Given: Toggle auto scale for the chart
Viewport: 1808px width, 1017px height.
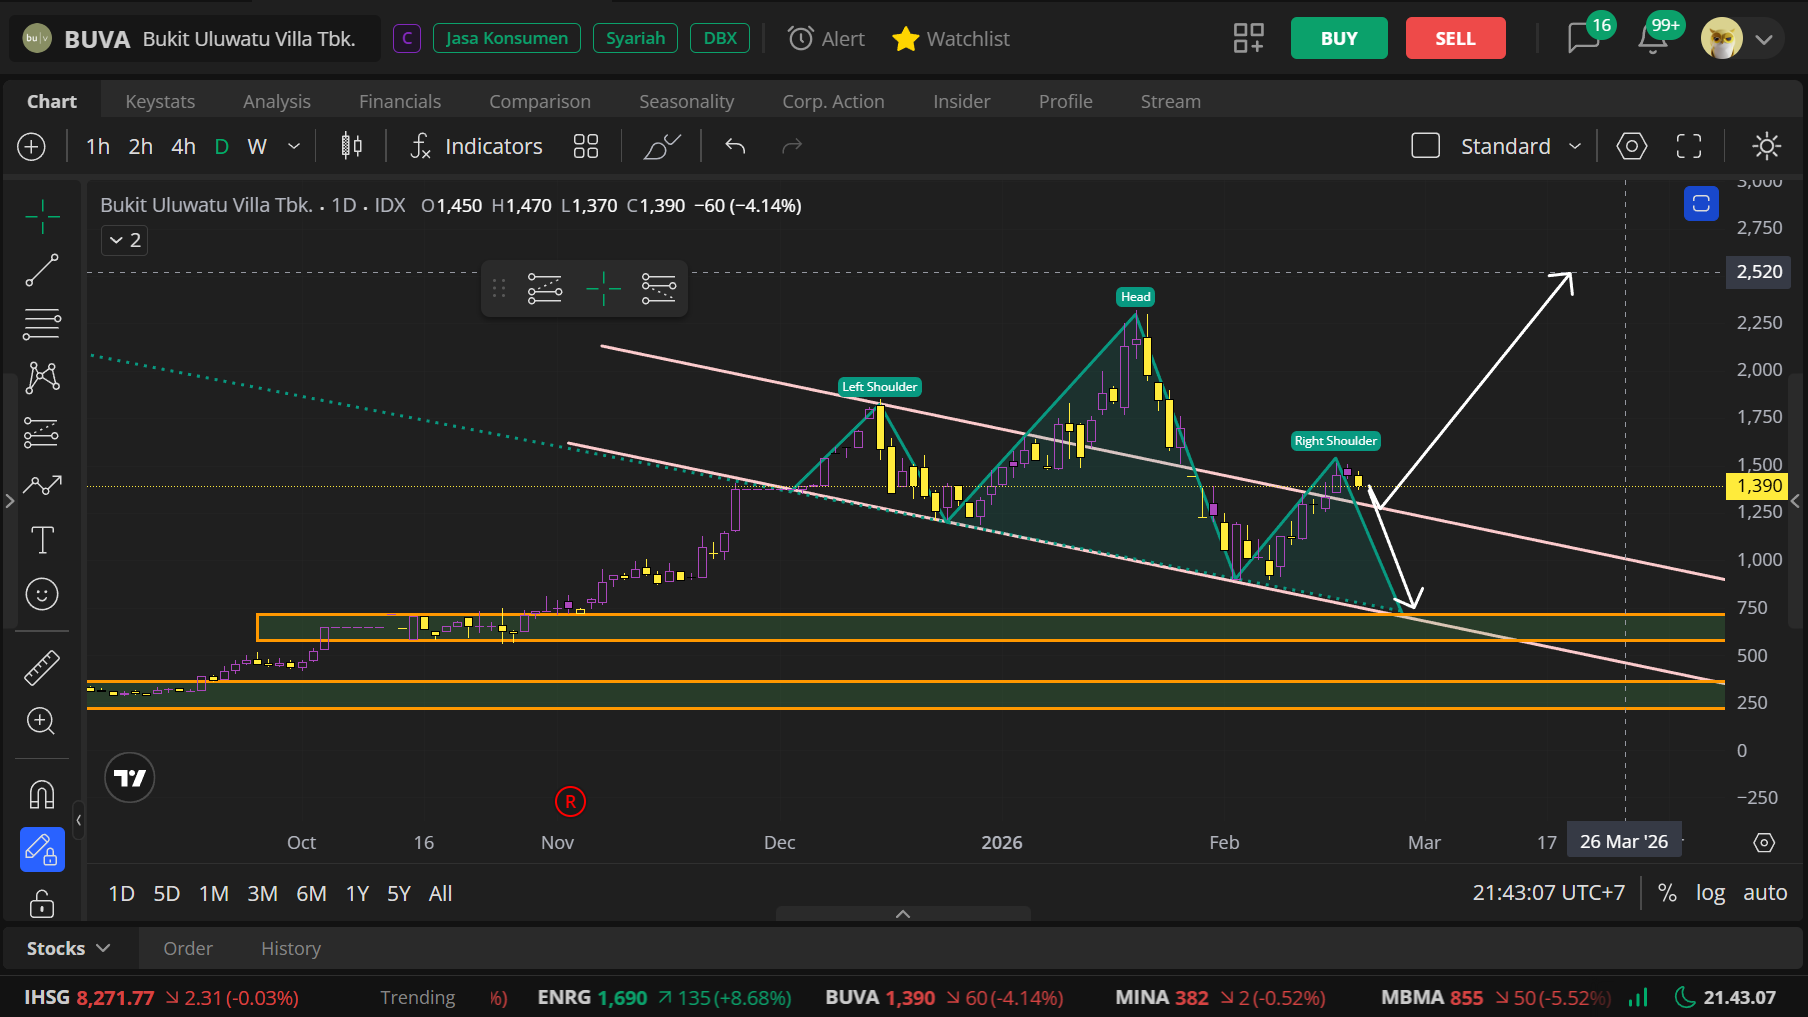Looking at the screenshot, I should (1765, 893).
